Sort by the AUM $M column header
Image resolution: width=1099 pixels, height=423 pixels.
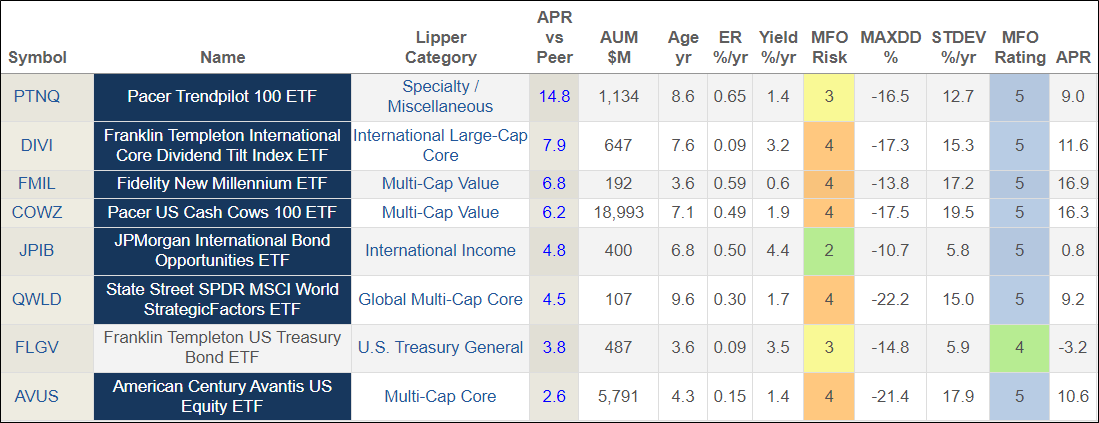[618, 47]
